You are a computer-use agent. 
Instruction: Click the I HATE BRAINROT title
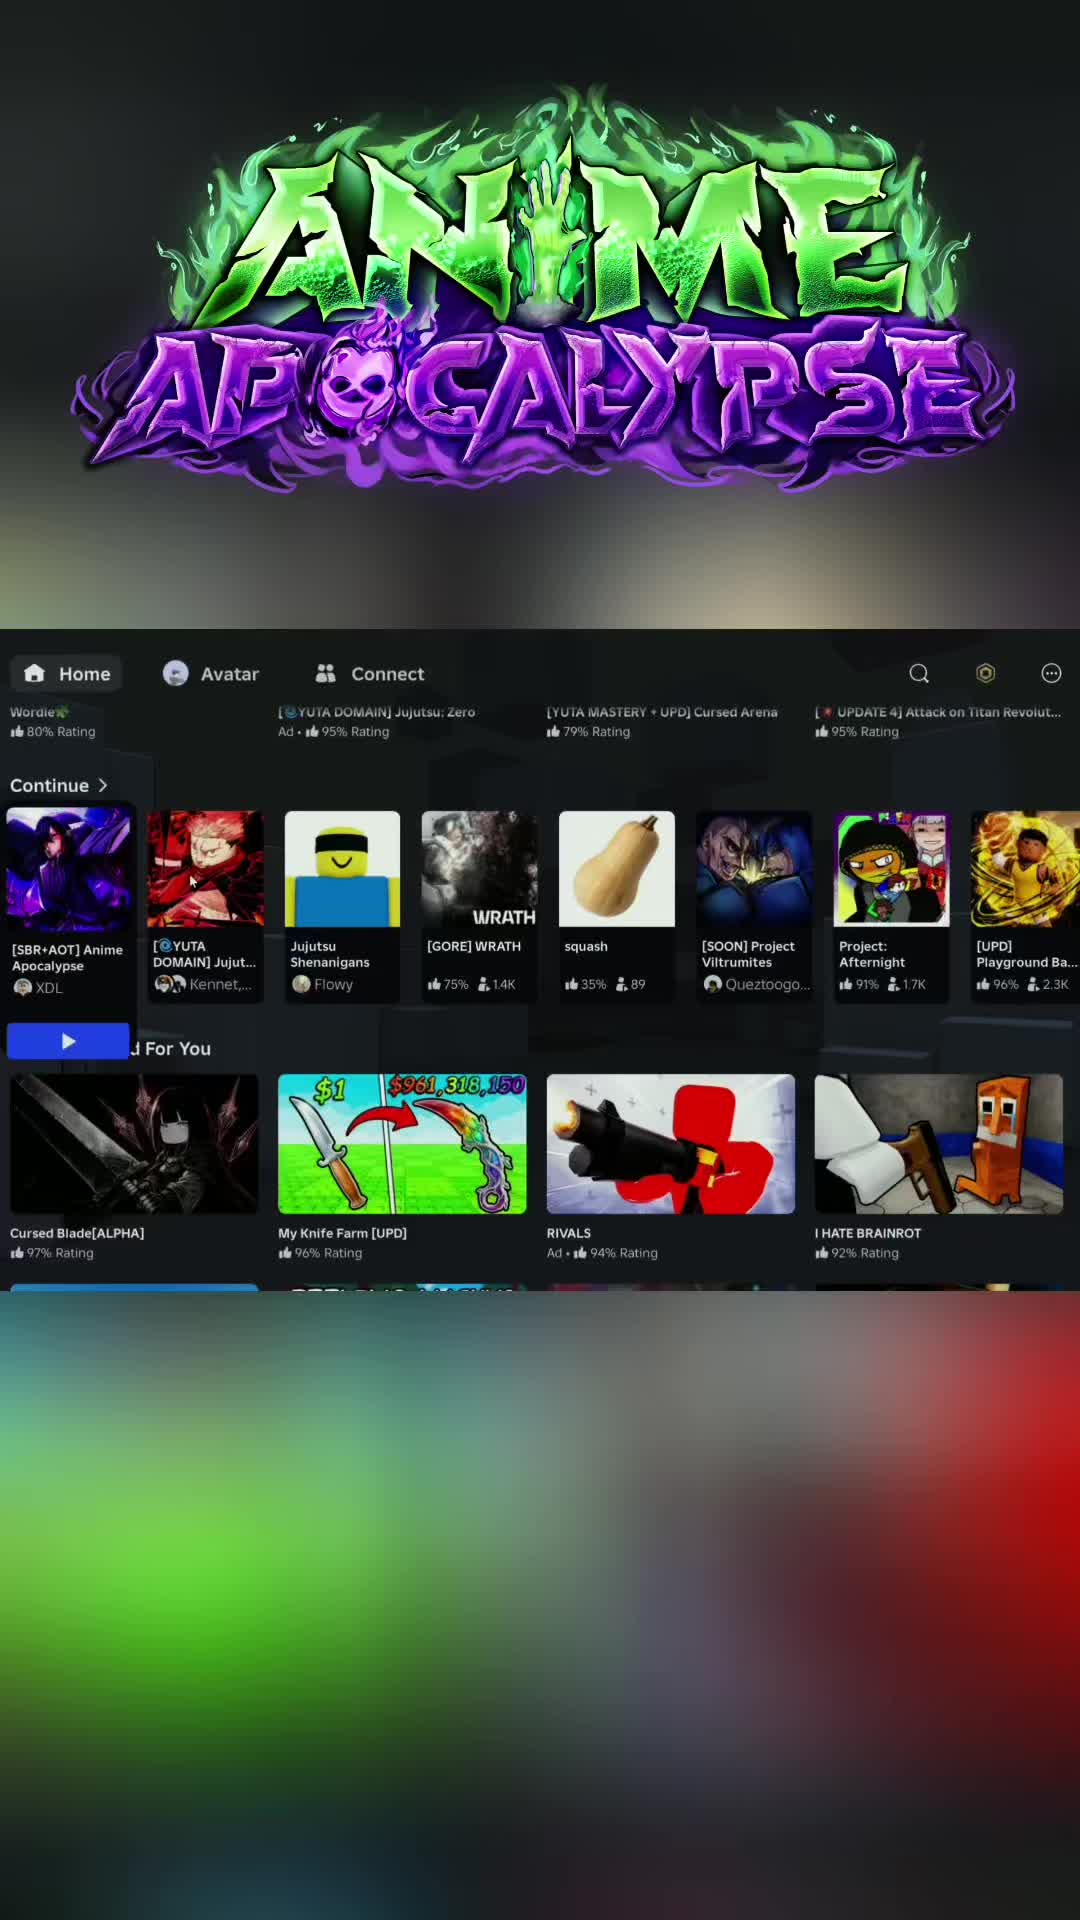[x=868, y=1233]
